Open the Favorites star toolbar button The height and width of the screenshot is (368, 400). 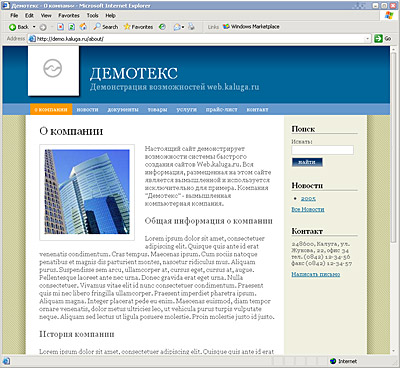[x=138, y=27]
